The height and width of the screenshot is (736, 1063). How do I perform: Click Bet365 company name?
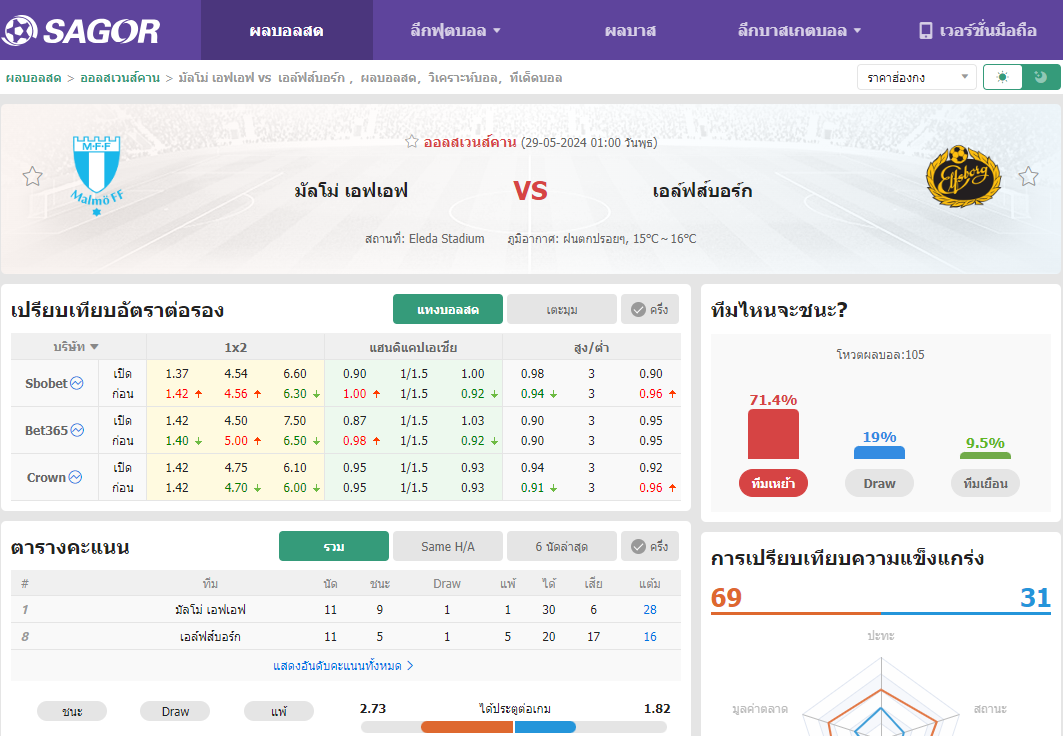(46, 430)
